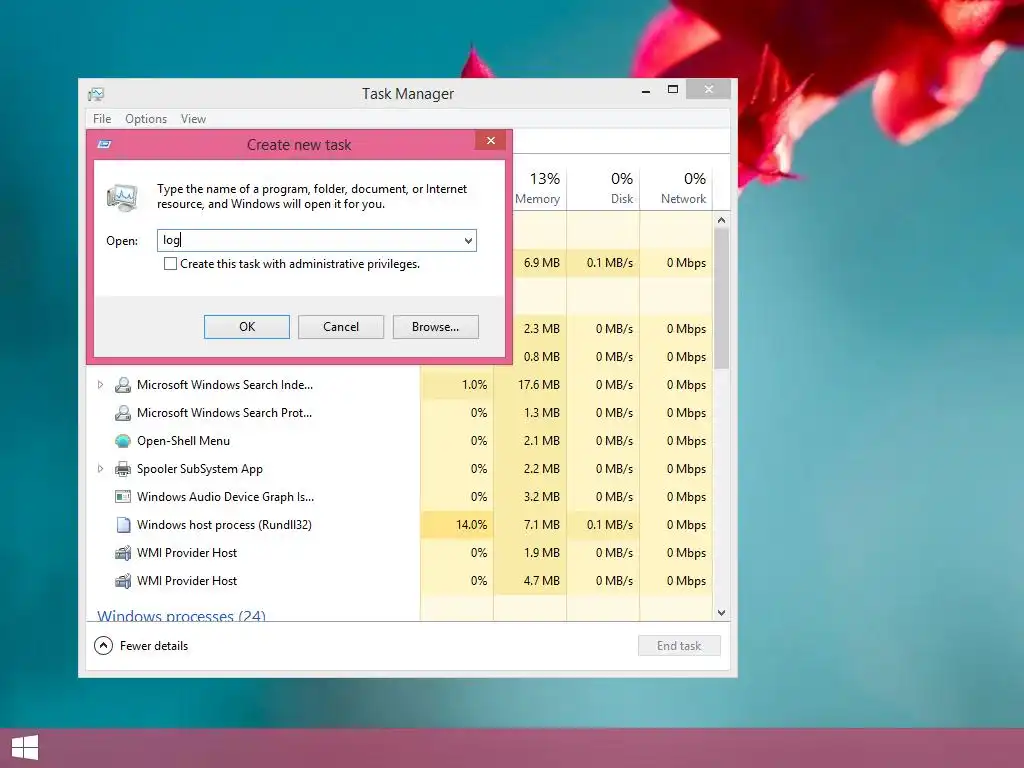
Task: Click the Run program icon beside the description
Action: [x=122, y=198]
